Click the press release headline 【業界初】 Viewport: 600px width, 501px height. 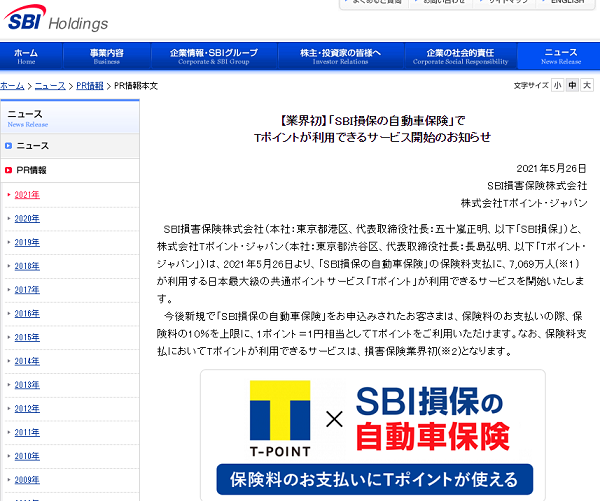click(372, 129)
